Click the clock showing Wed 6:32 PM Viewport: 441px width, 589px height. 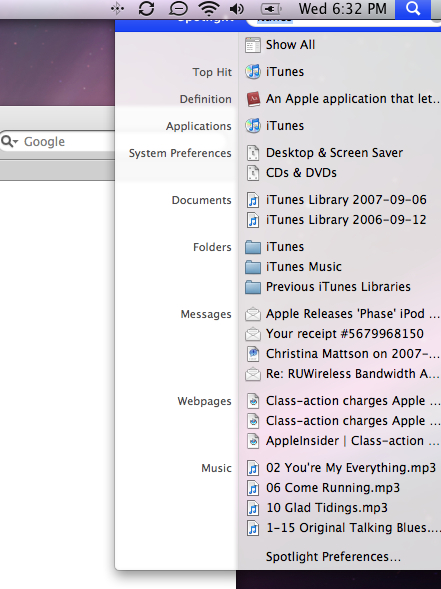pos(343,9)
